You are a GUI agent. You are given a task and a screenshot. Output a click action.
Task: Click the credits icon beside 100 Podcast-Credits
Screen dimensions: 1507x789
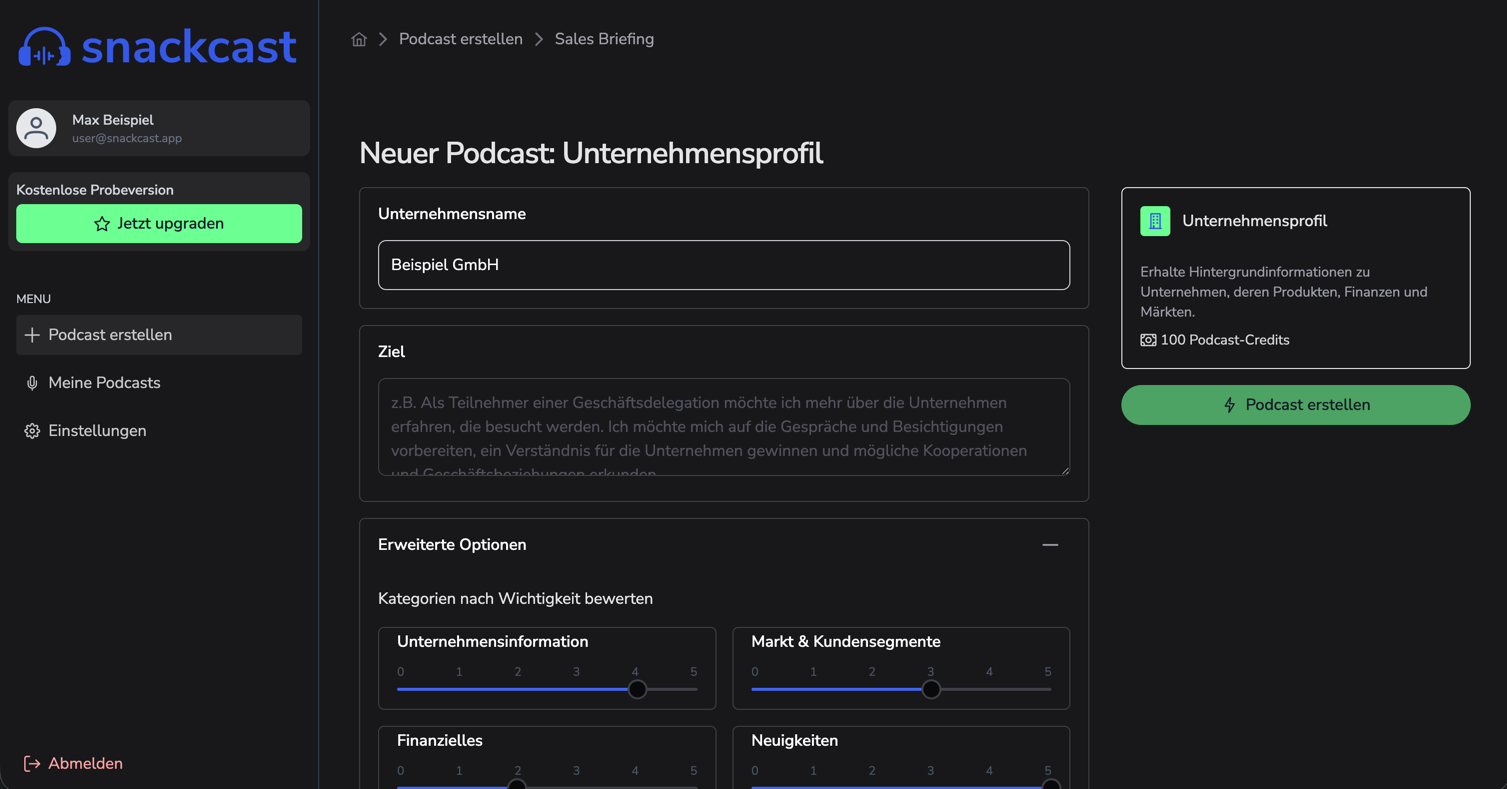pyautogui.click(x=1147, y=339)
